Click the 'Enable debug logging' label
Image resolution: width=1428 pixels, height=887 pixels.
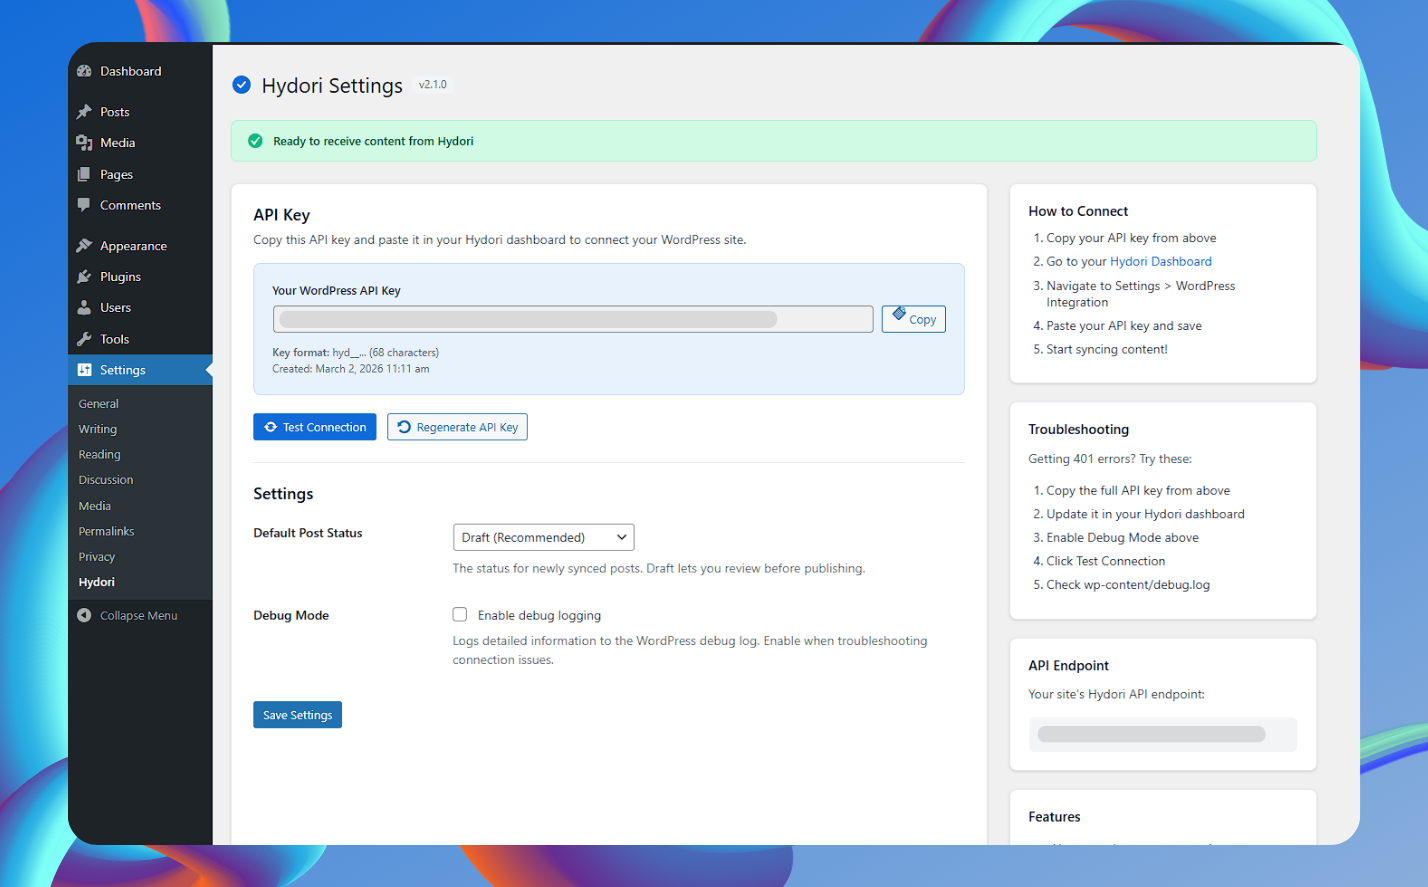click(x=540, y=616)
